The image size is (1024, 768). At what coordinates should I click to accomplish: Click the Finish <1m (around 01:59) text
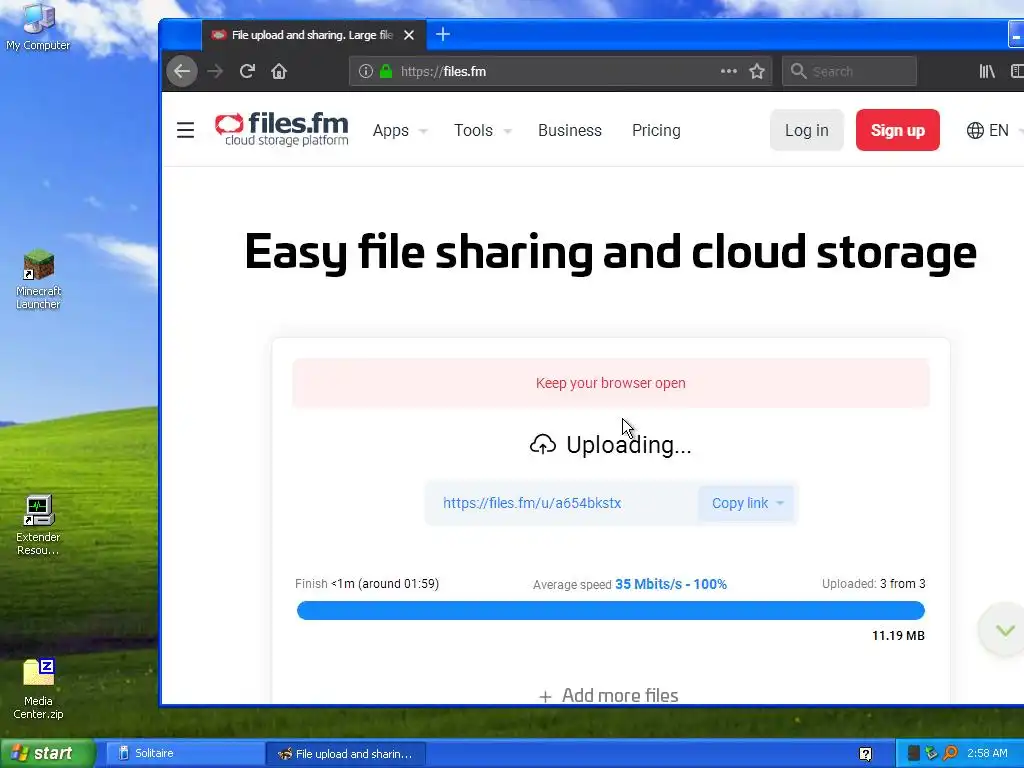click(367, 584)
